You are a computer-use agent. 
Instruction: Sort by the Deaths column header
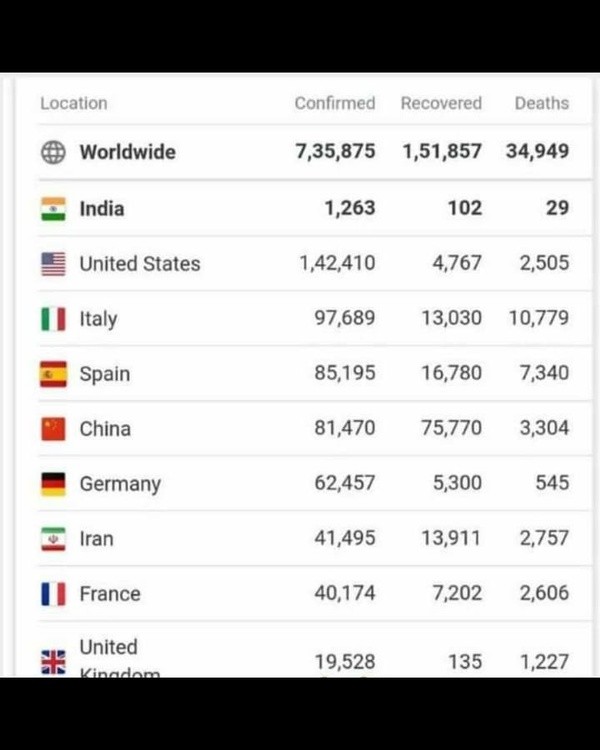[x=542, y=103]
